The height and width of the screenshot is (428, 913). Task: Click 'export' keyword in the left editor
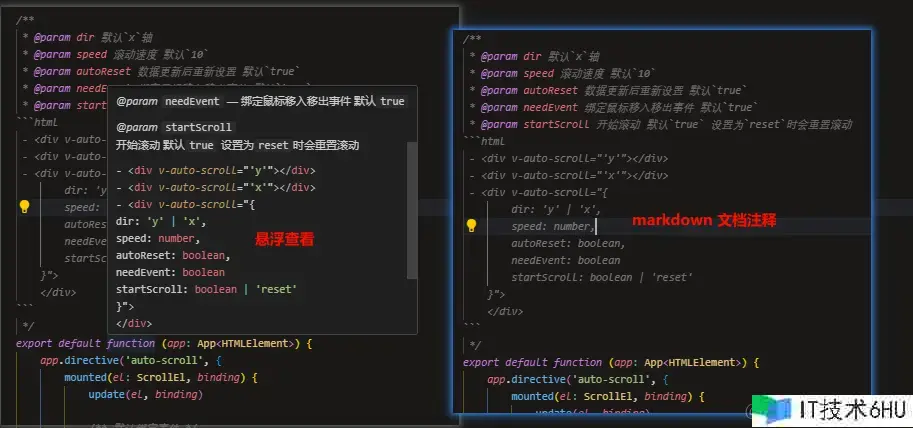(35, 343)
